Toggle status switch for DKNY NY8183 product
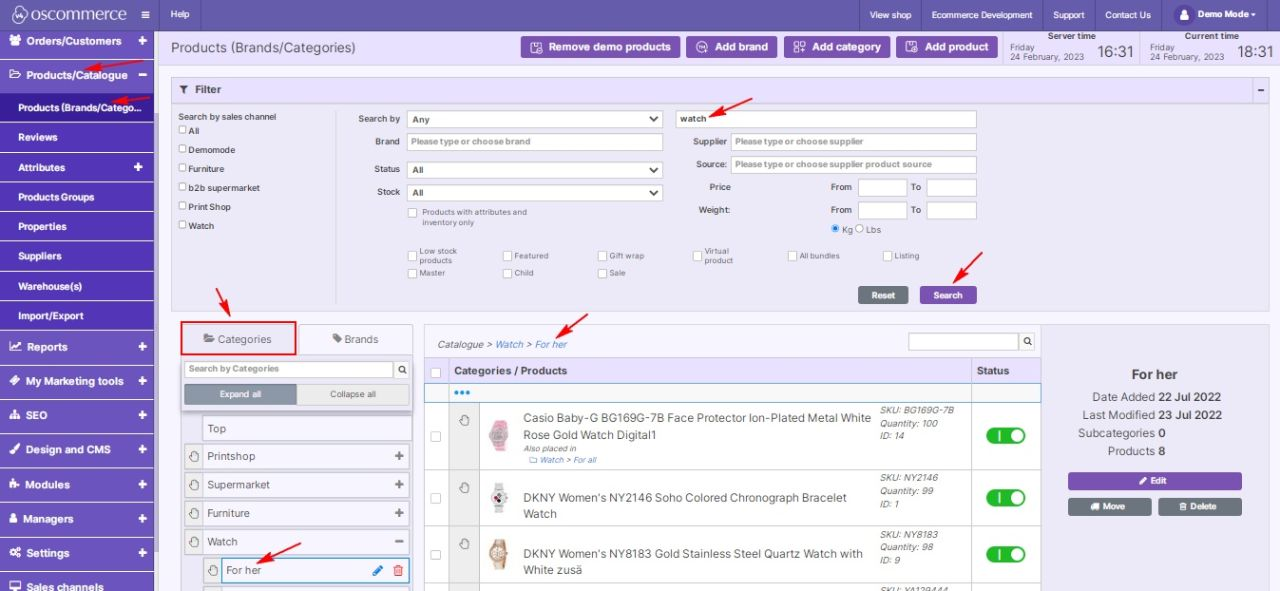The image size is (1280, 591). coord(1006,554)
